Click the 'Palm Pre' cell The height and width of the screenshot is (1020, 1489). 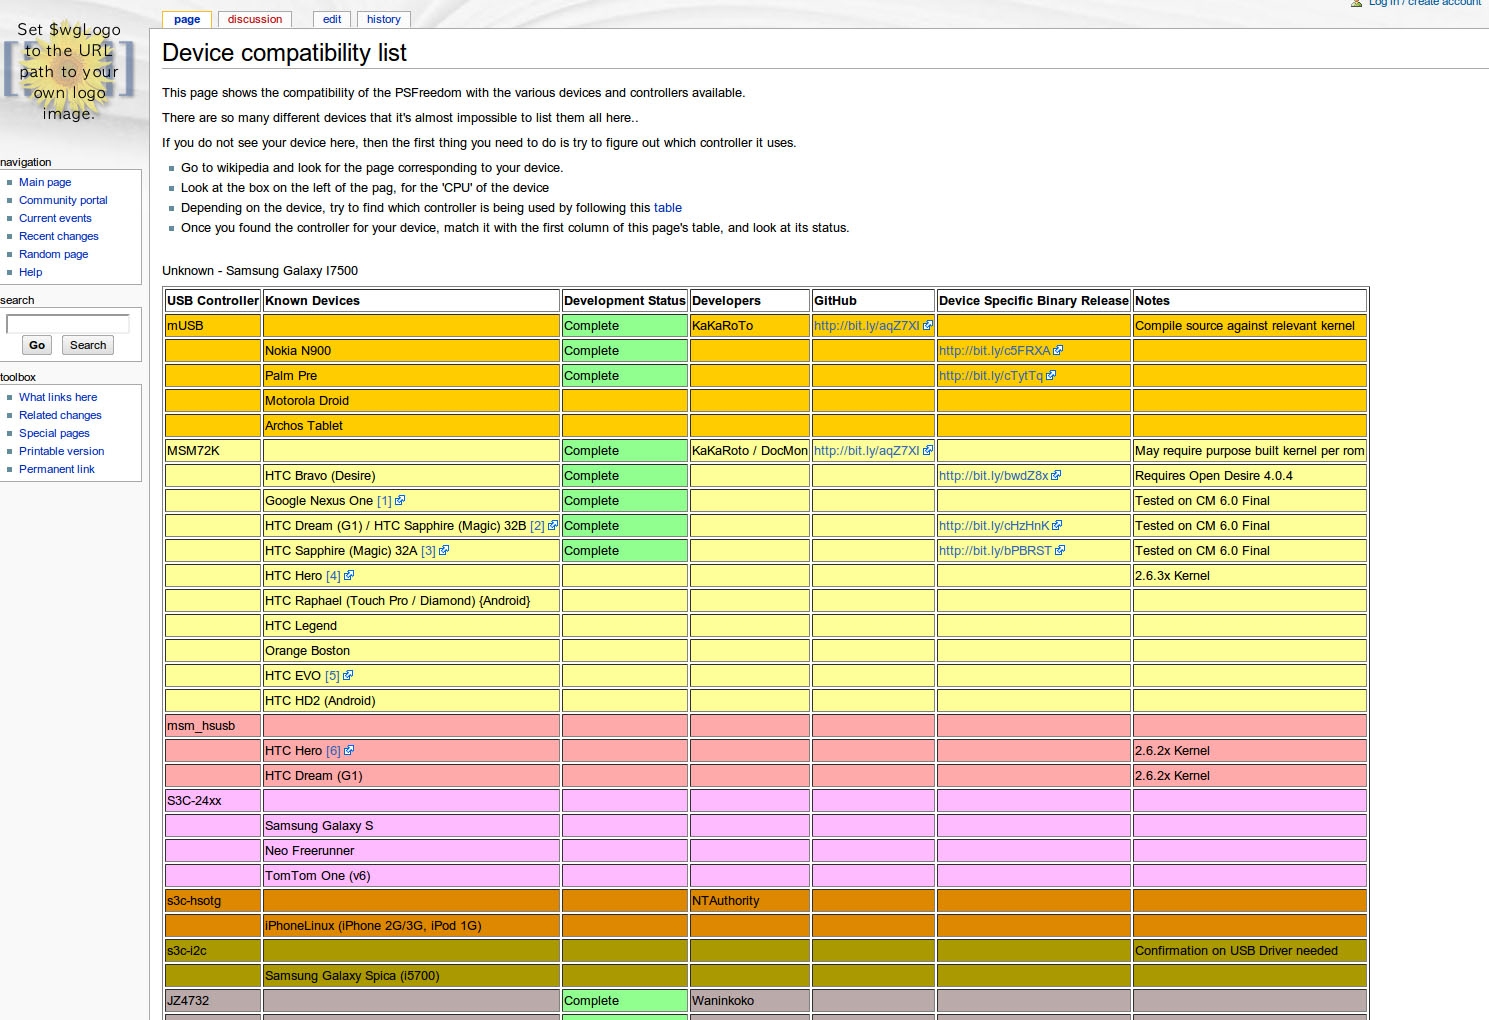coord(411,376)
